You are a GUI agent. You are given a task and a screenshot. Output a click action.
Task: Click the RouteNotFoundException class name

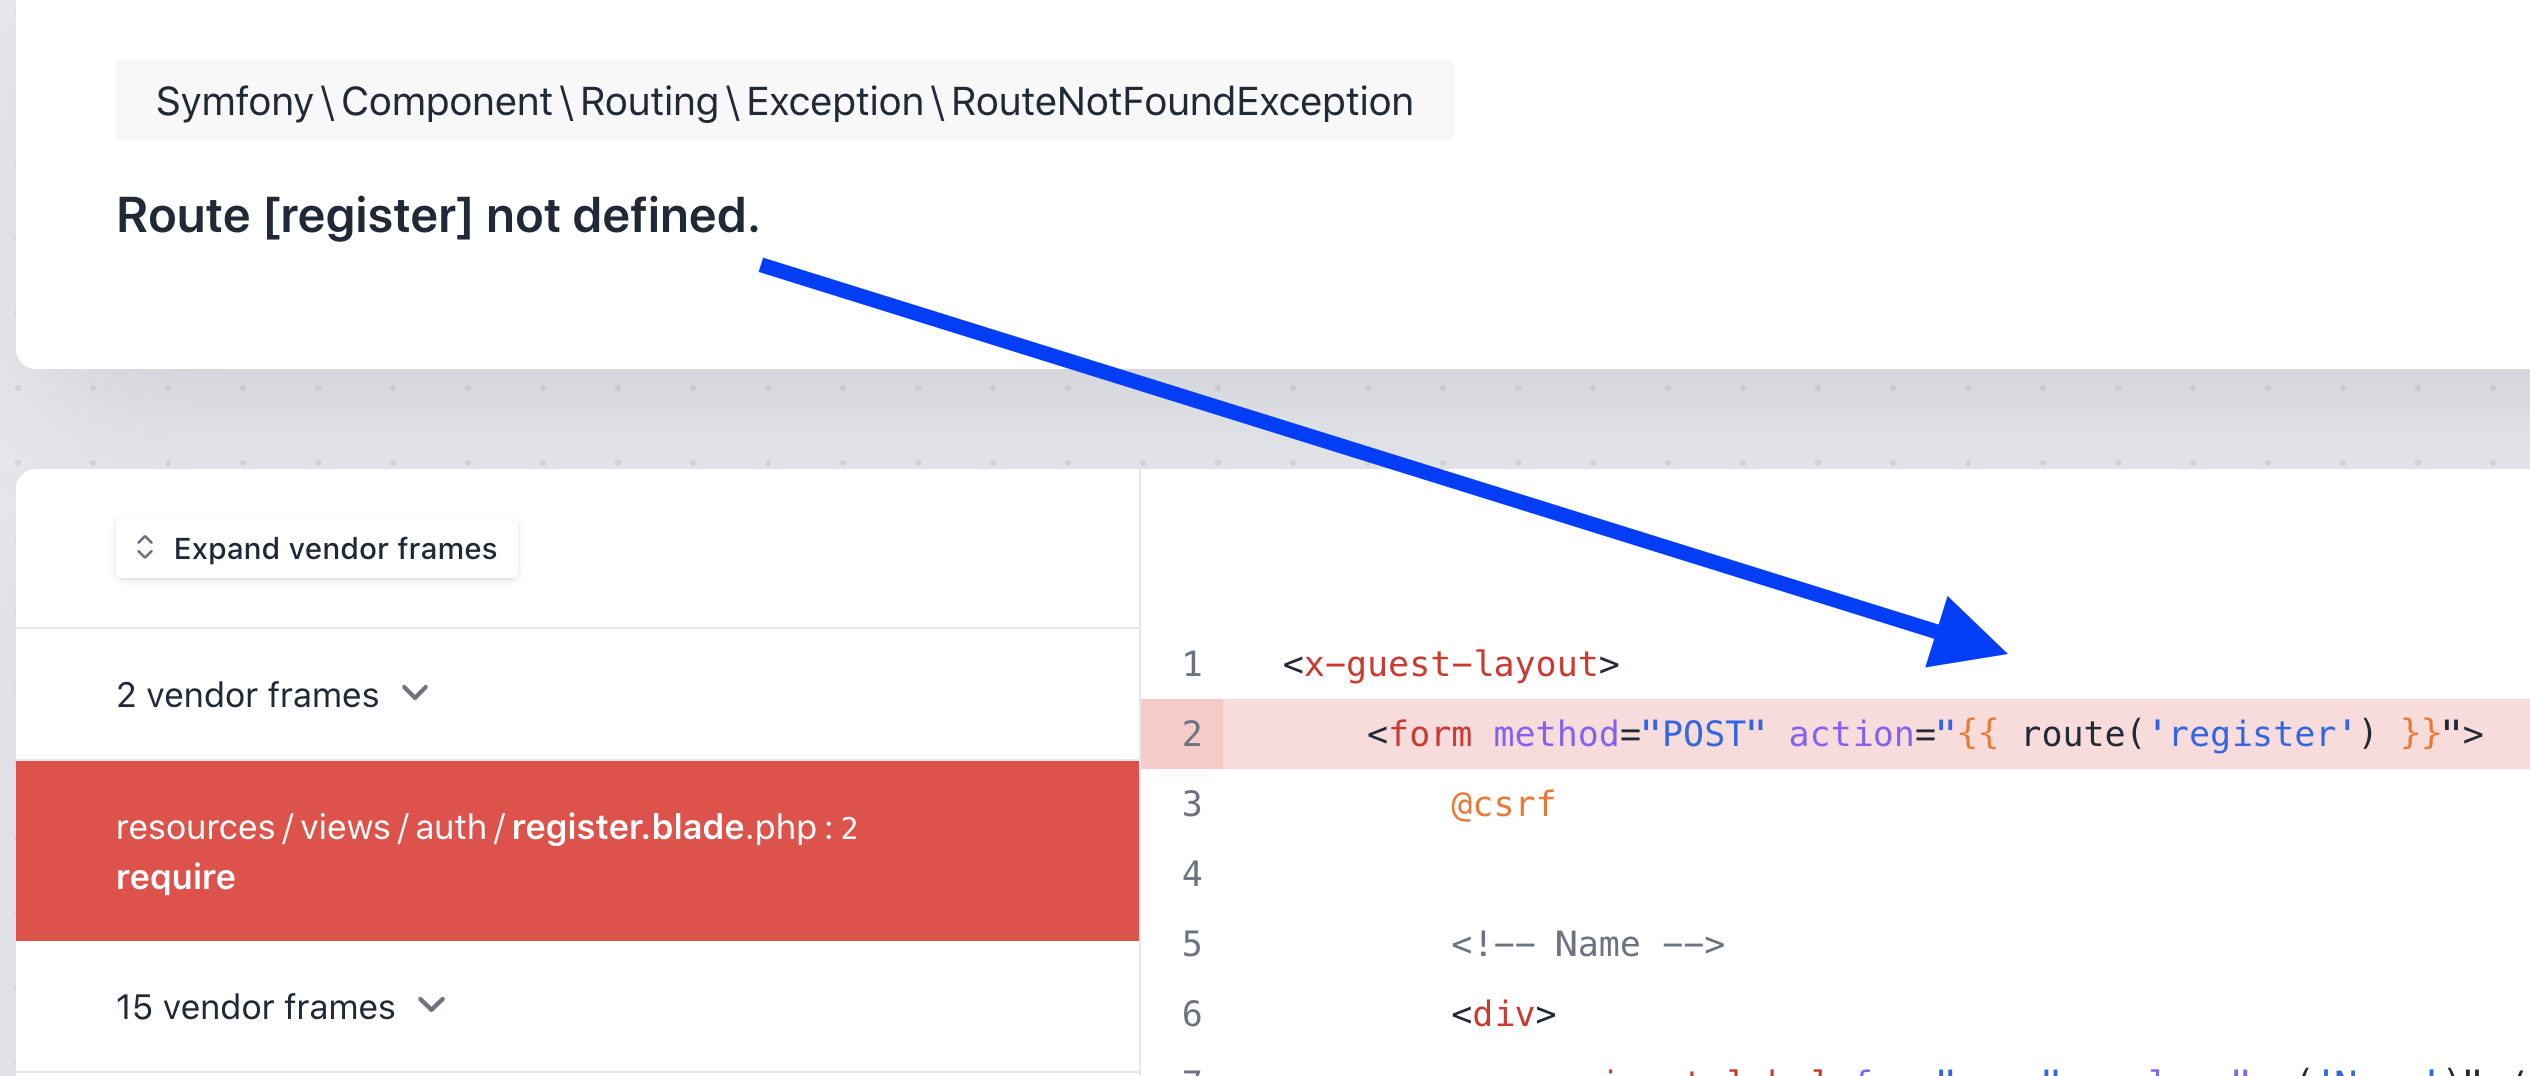[1181, 102]
